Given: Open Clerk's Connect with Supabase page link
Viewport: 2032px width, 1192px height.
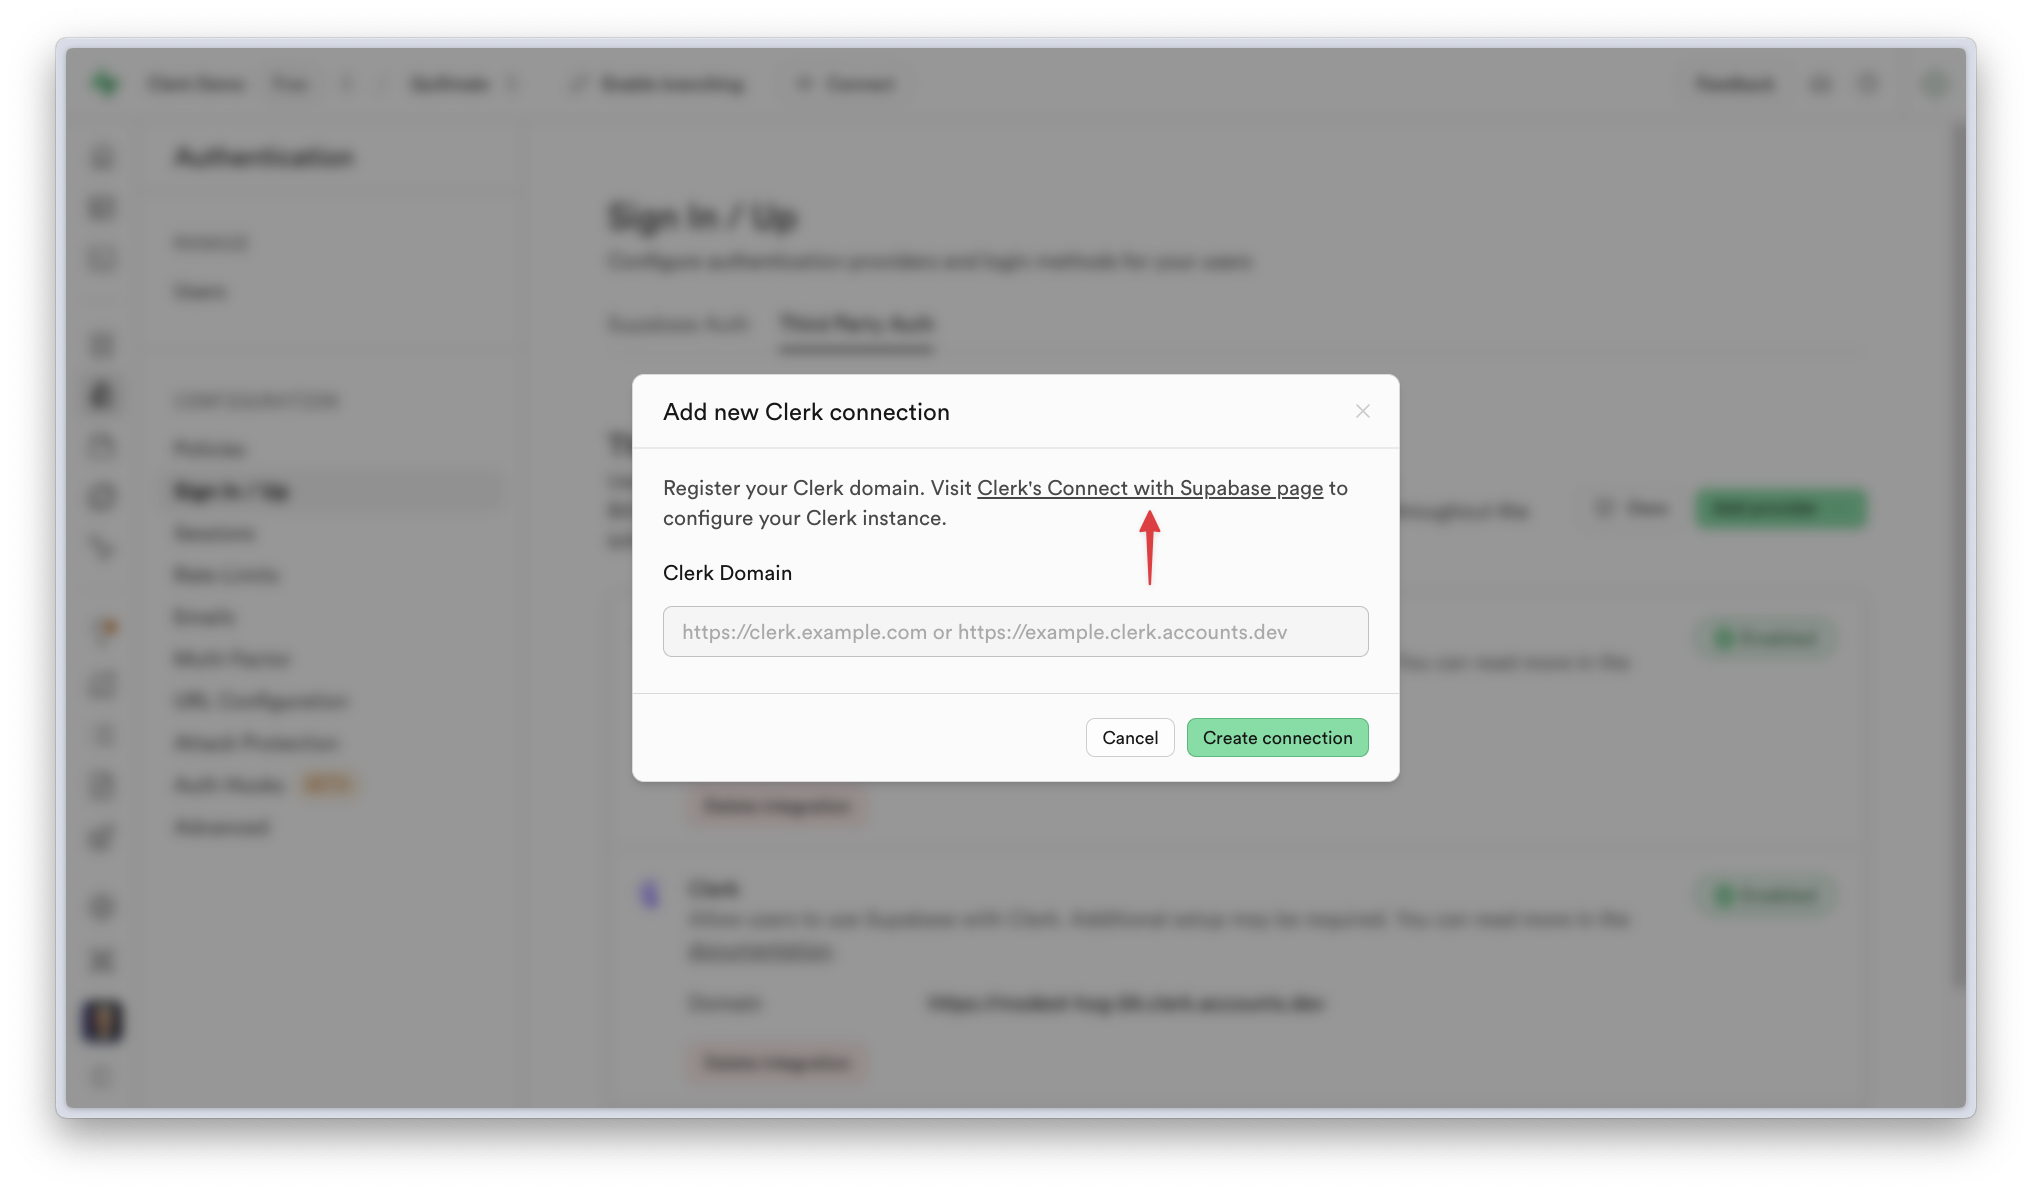Looking at the screenshot, I should pyautogui.click(x=1150, y=488).
